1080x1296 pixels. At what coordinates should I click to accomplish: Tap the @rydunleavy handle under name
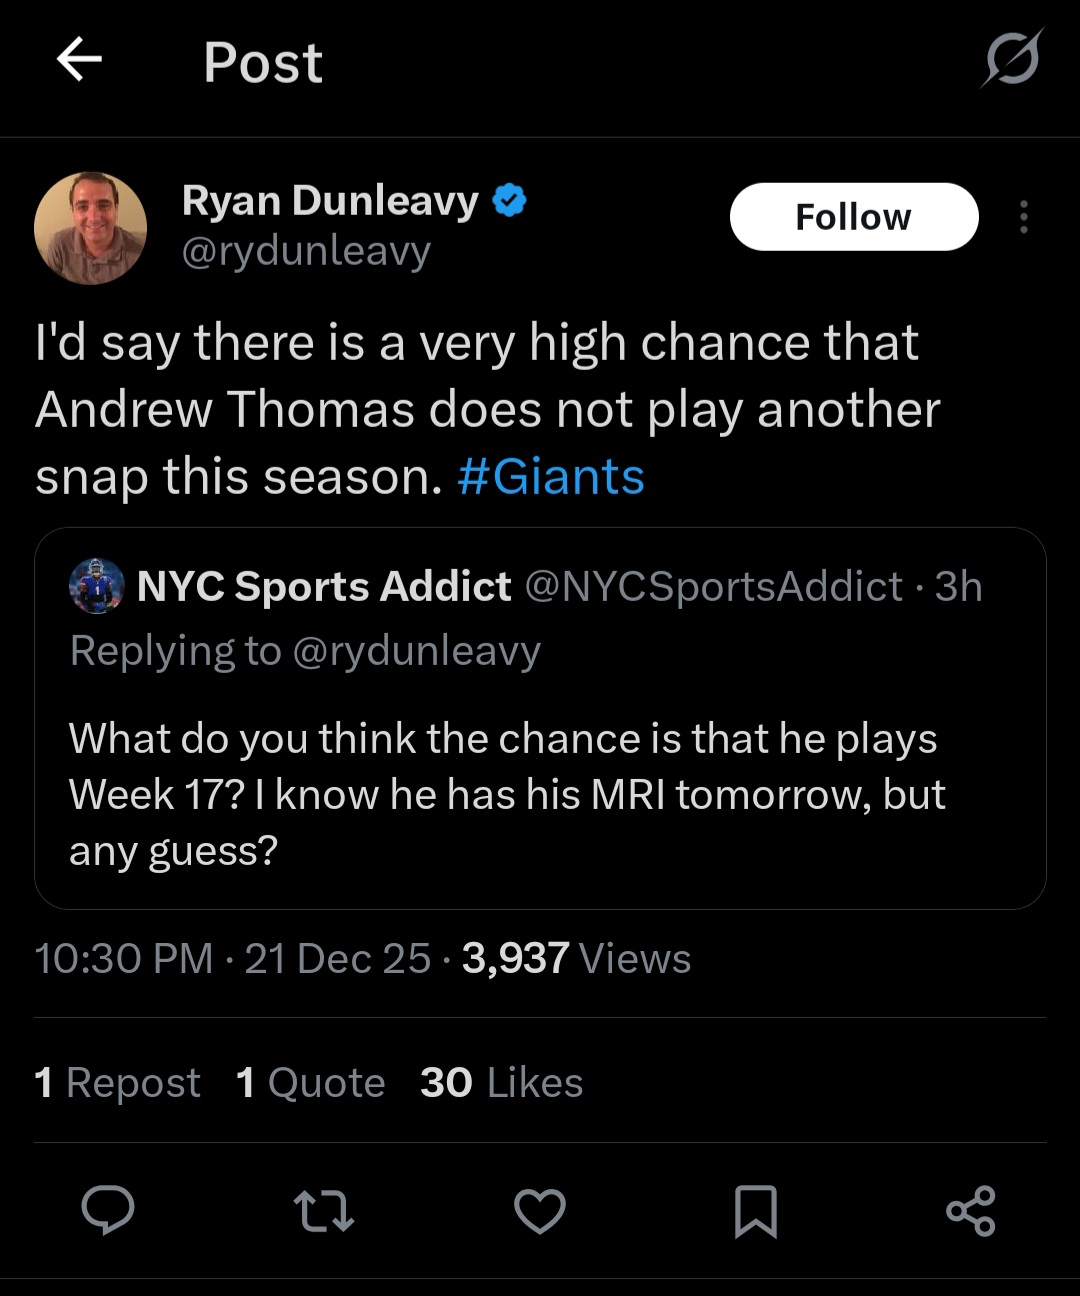coord(306,251)
